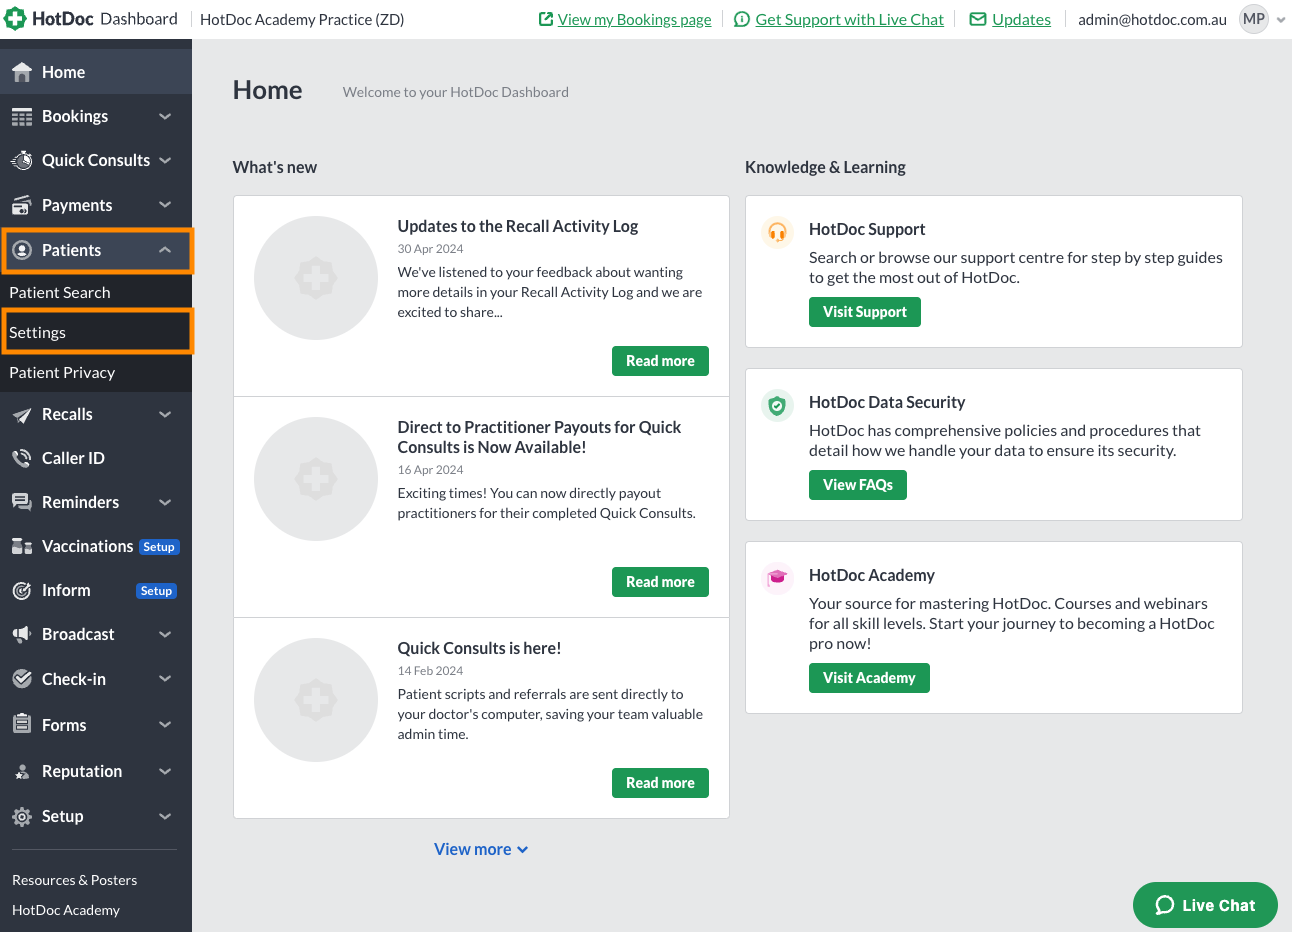Click the Reminders chat bubble icon

[x=22, y=502]
